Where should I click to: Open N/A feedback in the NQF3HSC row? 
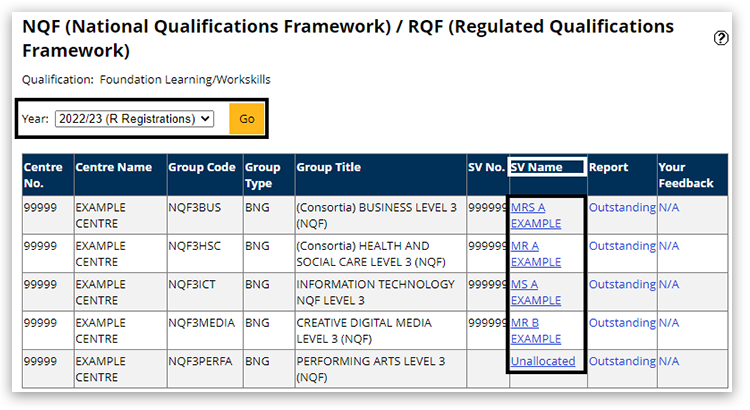click(x=668, y=246)
